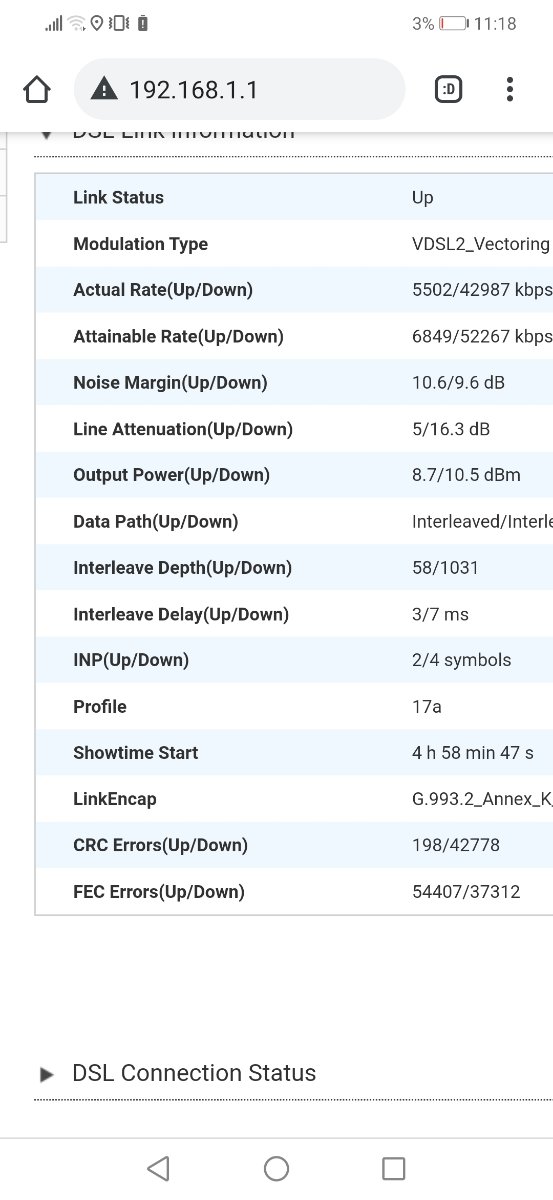Tap the browser home icon
The image size is (553, 1200).
(x=37, y=90)
